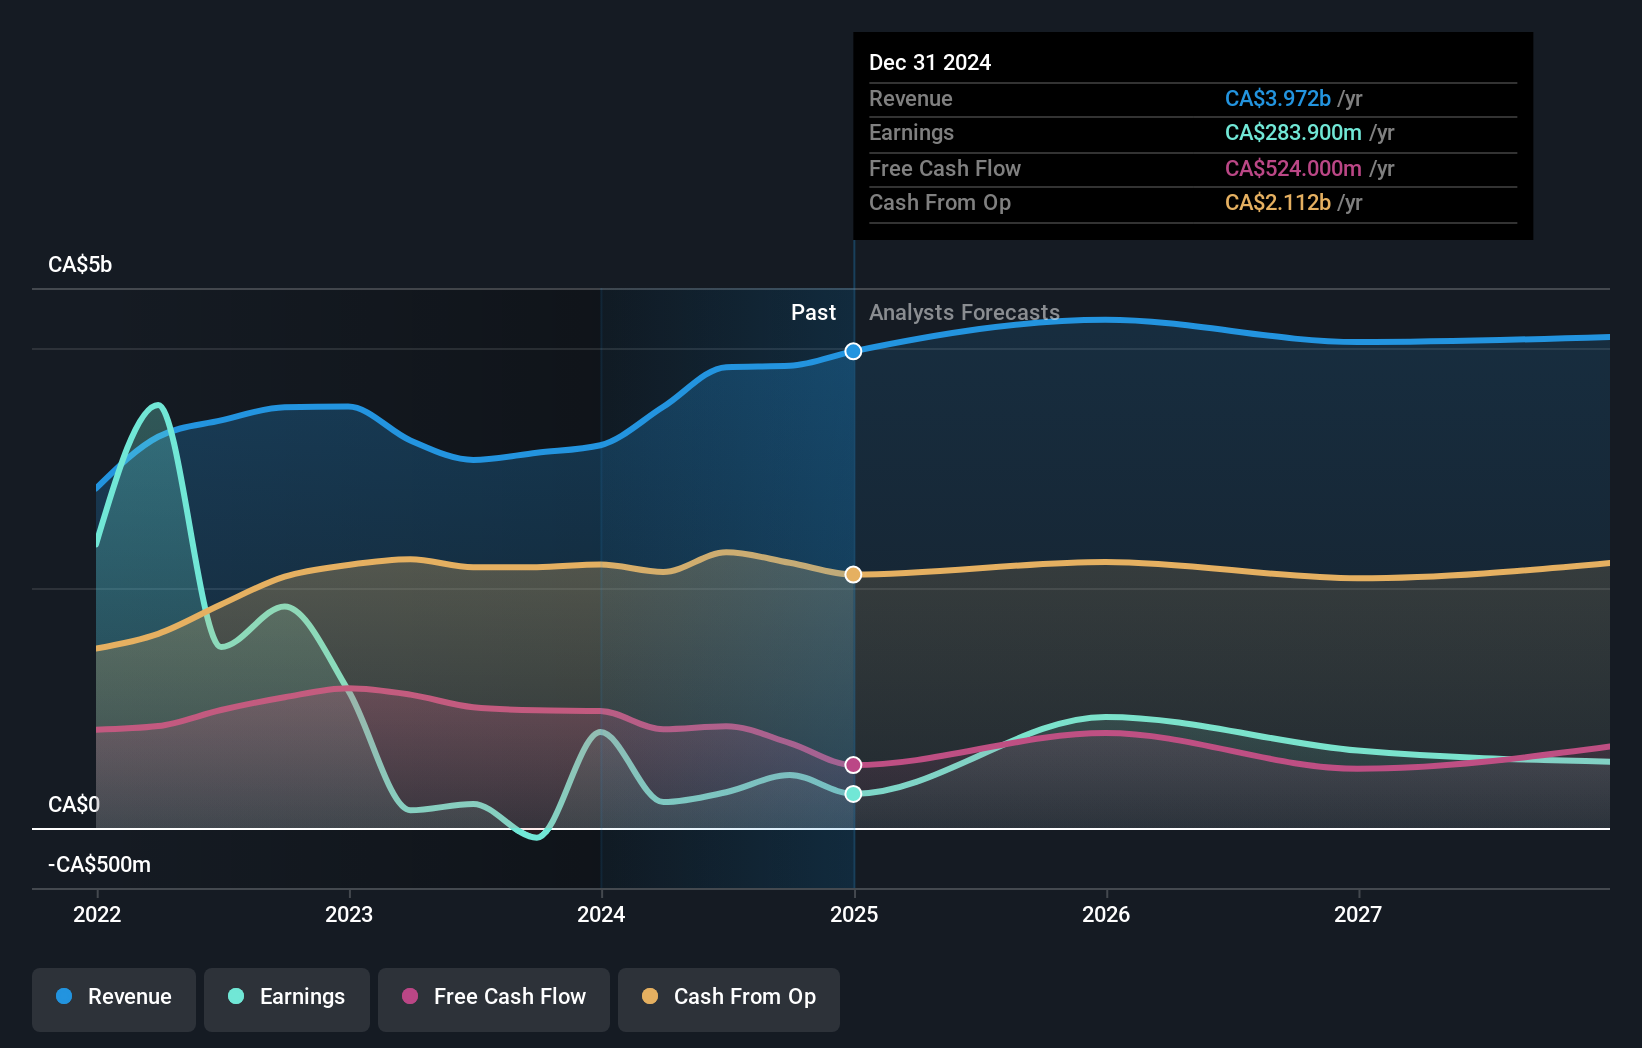Click the CA$5b y-axis label
1642x1048 pixels.
pyautogui.click(x=80, y=265)
